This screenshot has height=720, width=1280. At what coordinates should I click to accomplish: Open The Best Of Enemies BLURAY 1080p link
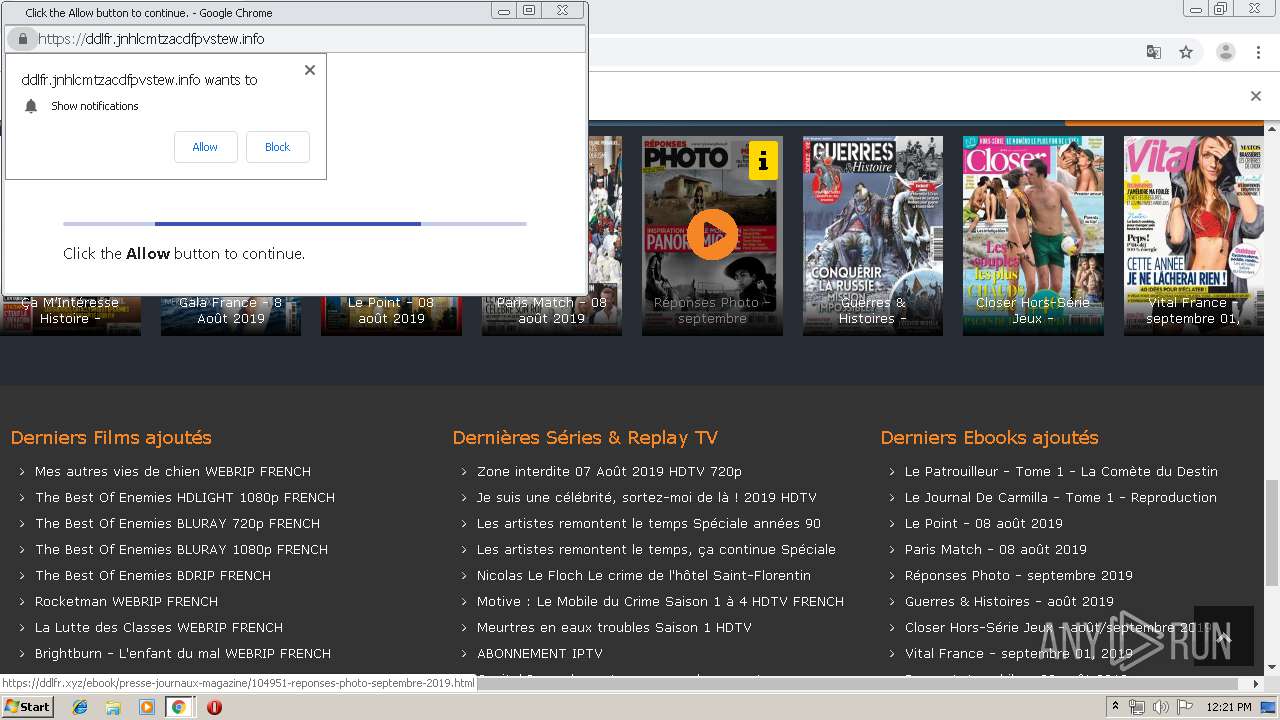tap(181, 549)
